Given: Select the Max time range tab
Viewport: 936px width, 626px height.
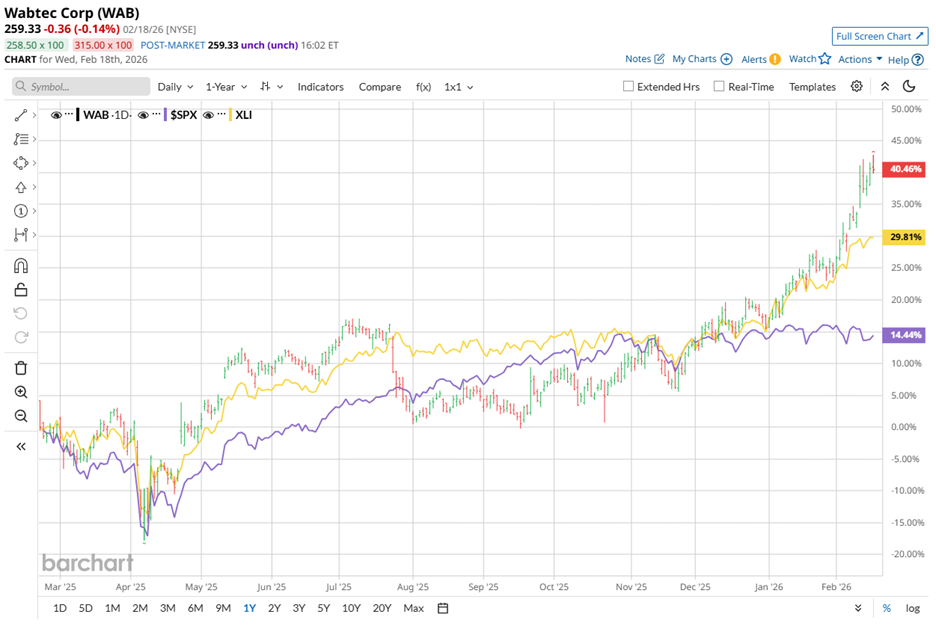Looking at the screenshot, I should (x=413, y=607).
